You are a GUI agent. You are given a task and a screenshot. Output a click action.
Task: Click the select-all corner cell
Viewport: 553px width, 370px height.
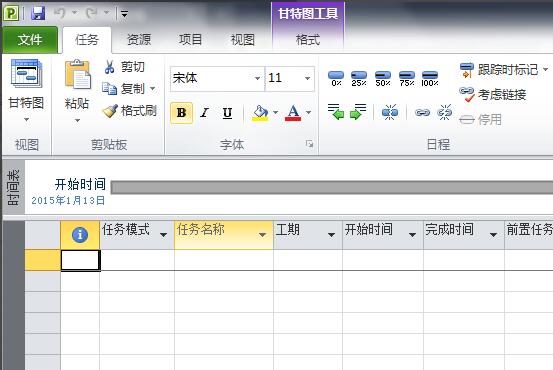click(x=43, y=235)
